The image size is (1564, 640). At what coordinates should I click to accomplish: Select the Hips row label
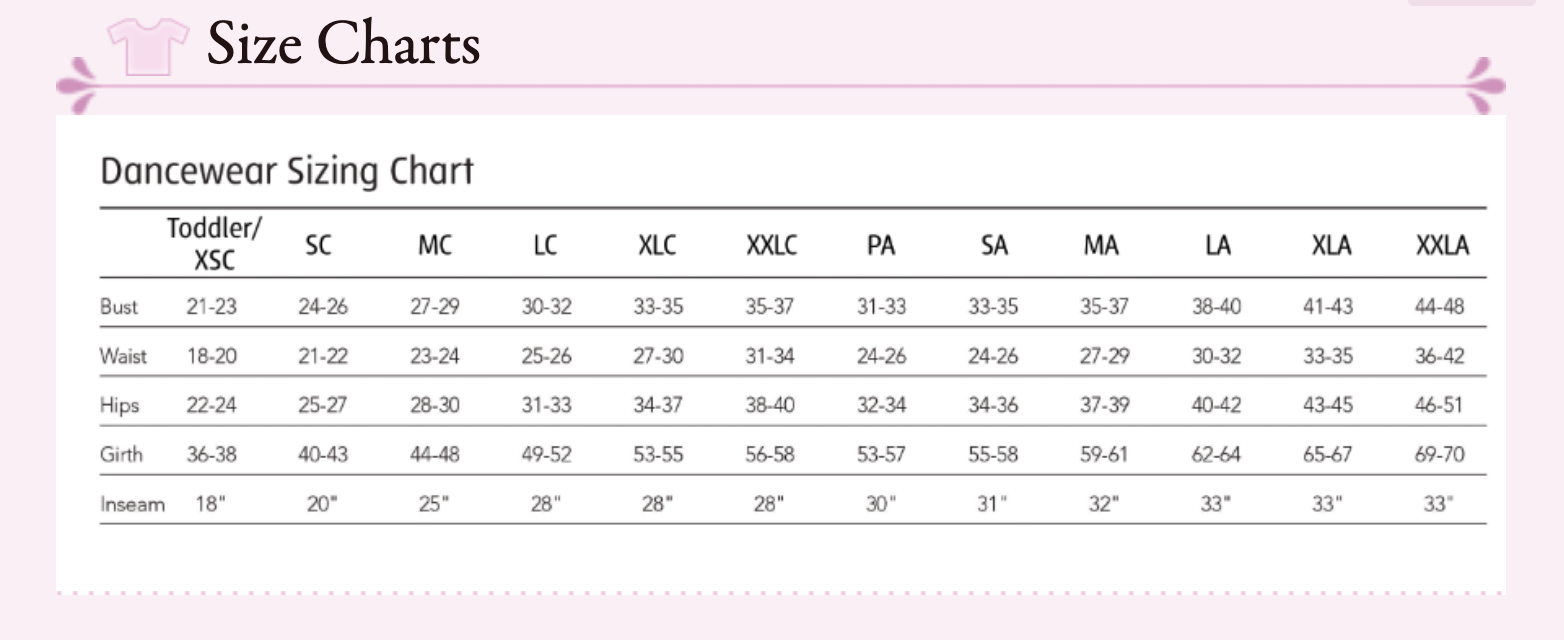(119, 405)
